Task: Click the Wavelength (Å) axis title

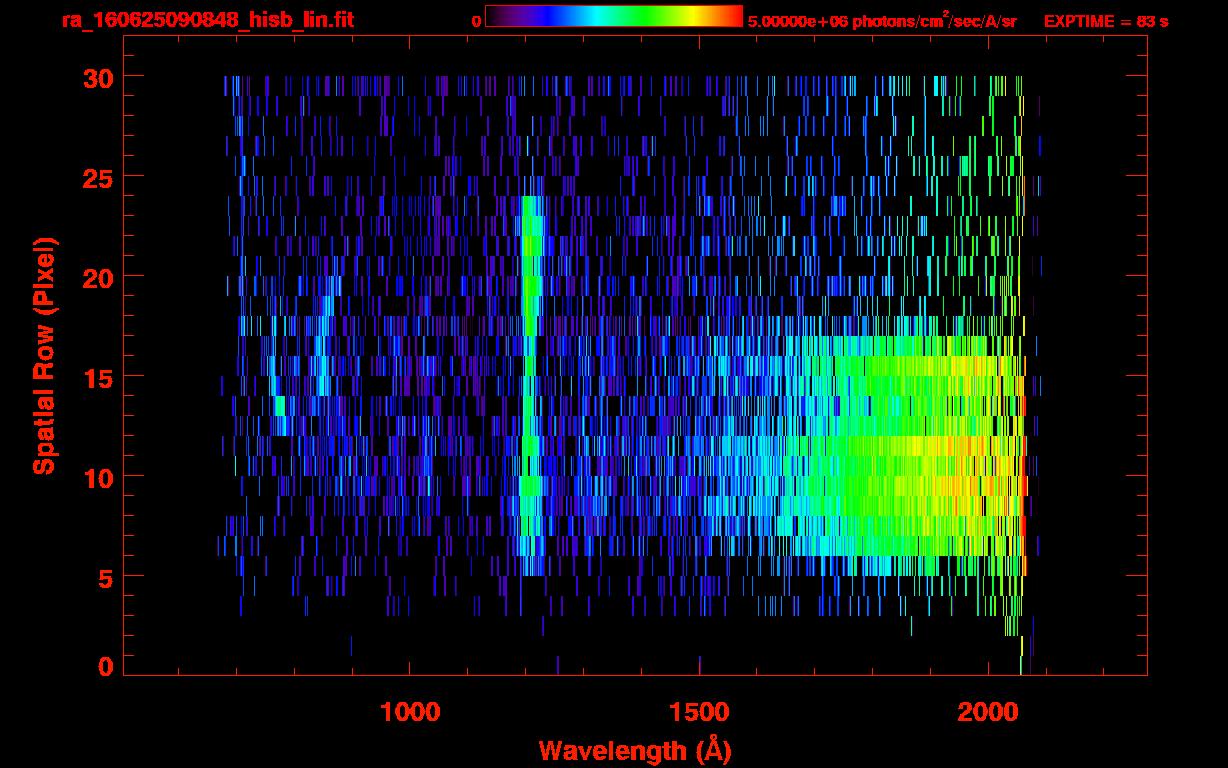Action: pyautogui.click(x=628, y=750)
